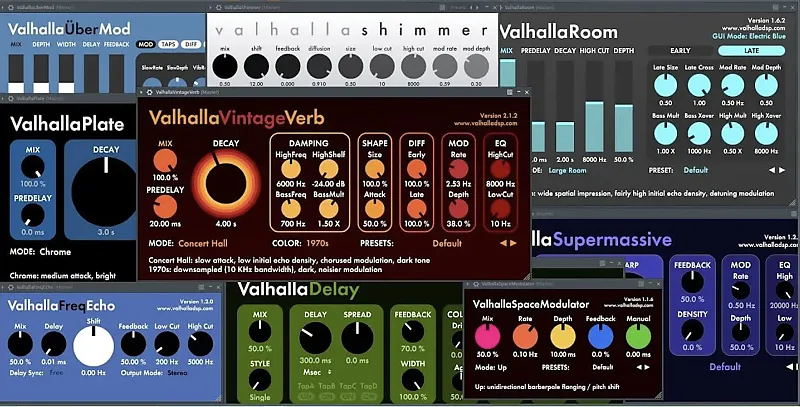Viewport: 800px width, 407px height.
Task: Open PRESET Default menu in ValhallaRoom
Action: 695,170
